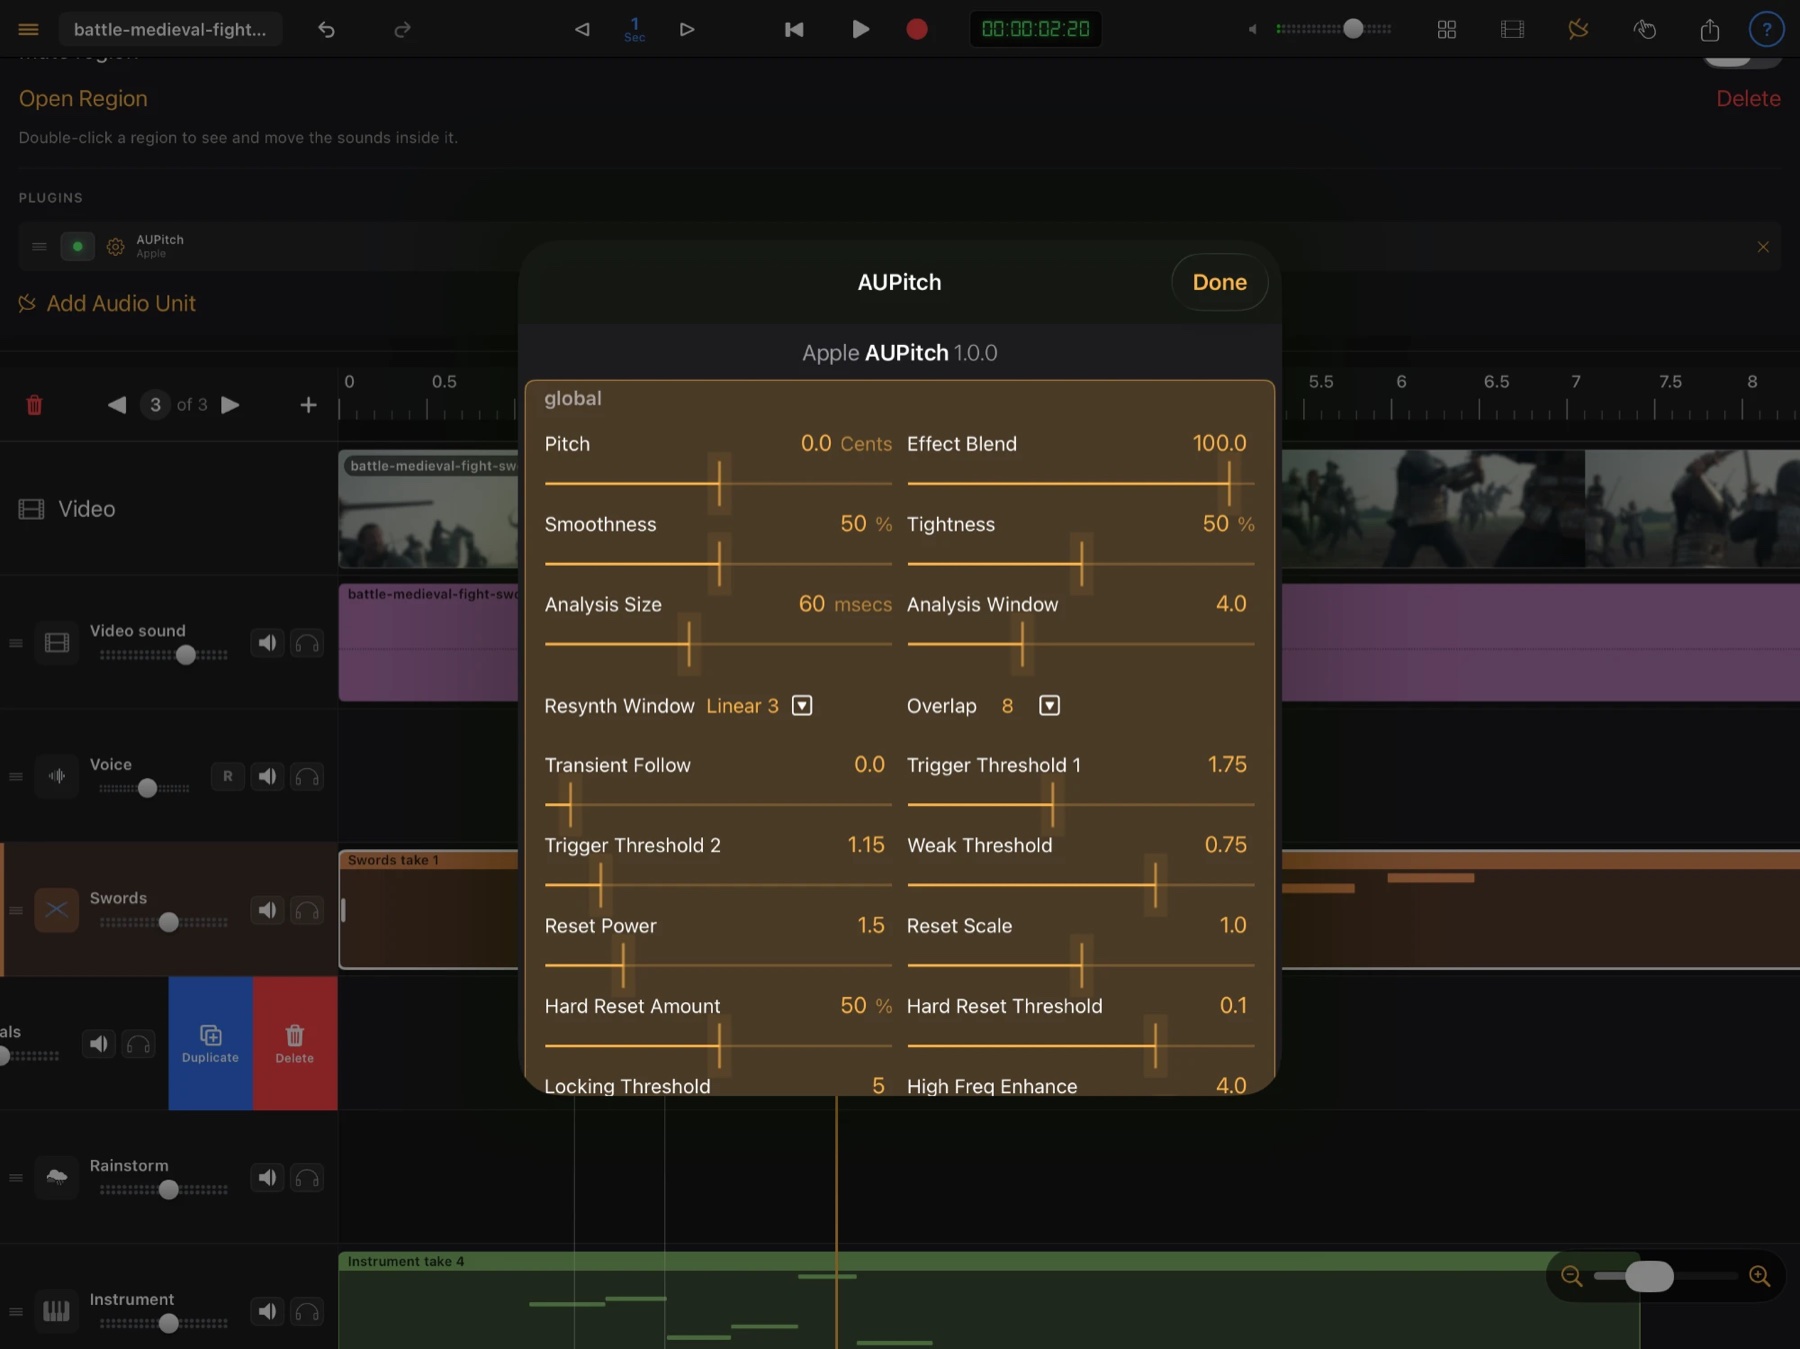Open the hamburger main menu
The width and height of the screenshot is (1800, 1349).
28,29
